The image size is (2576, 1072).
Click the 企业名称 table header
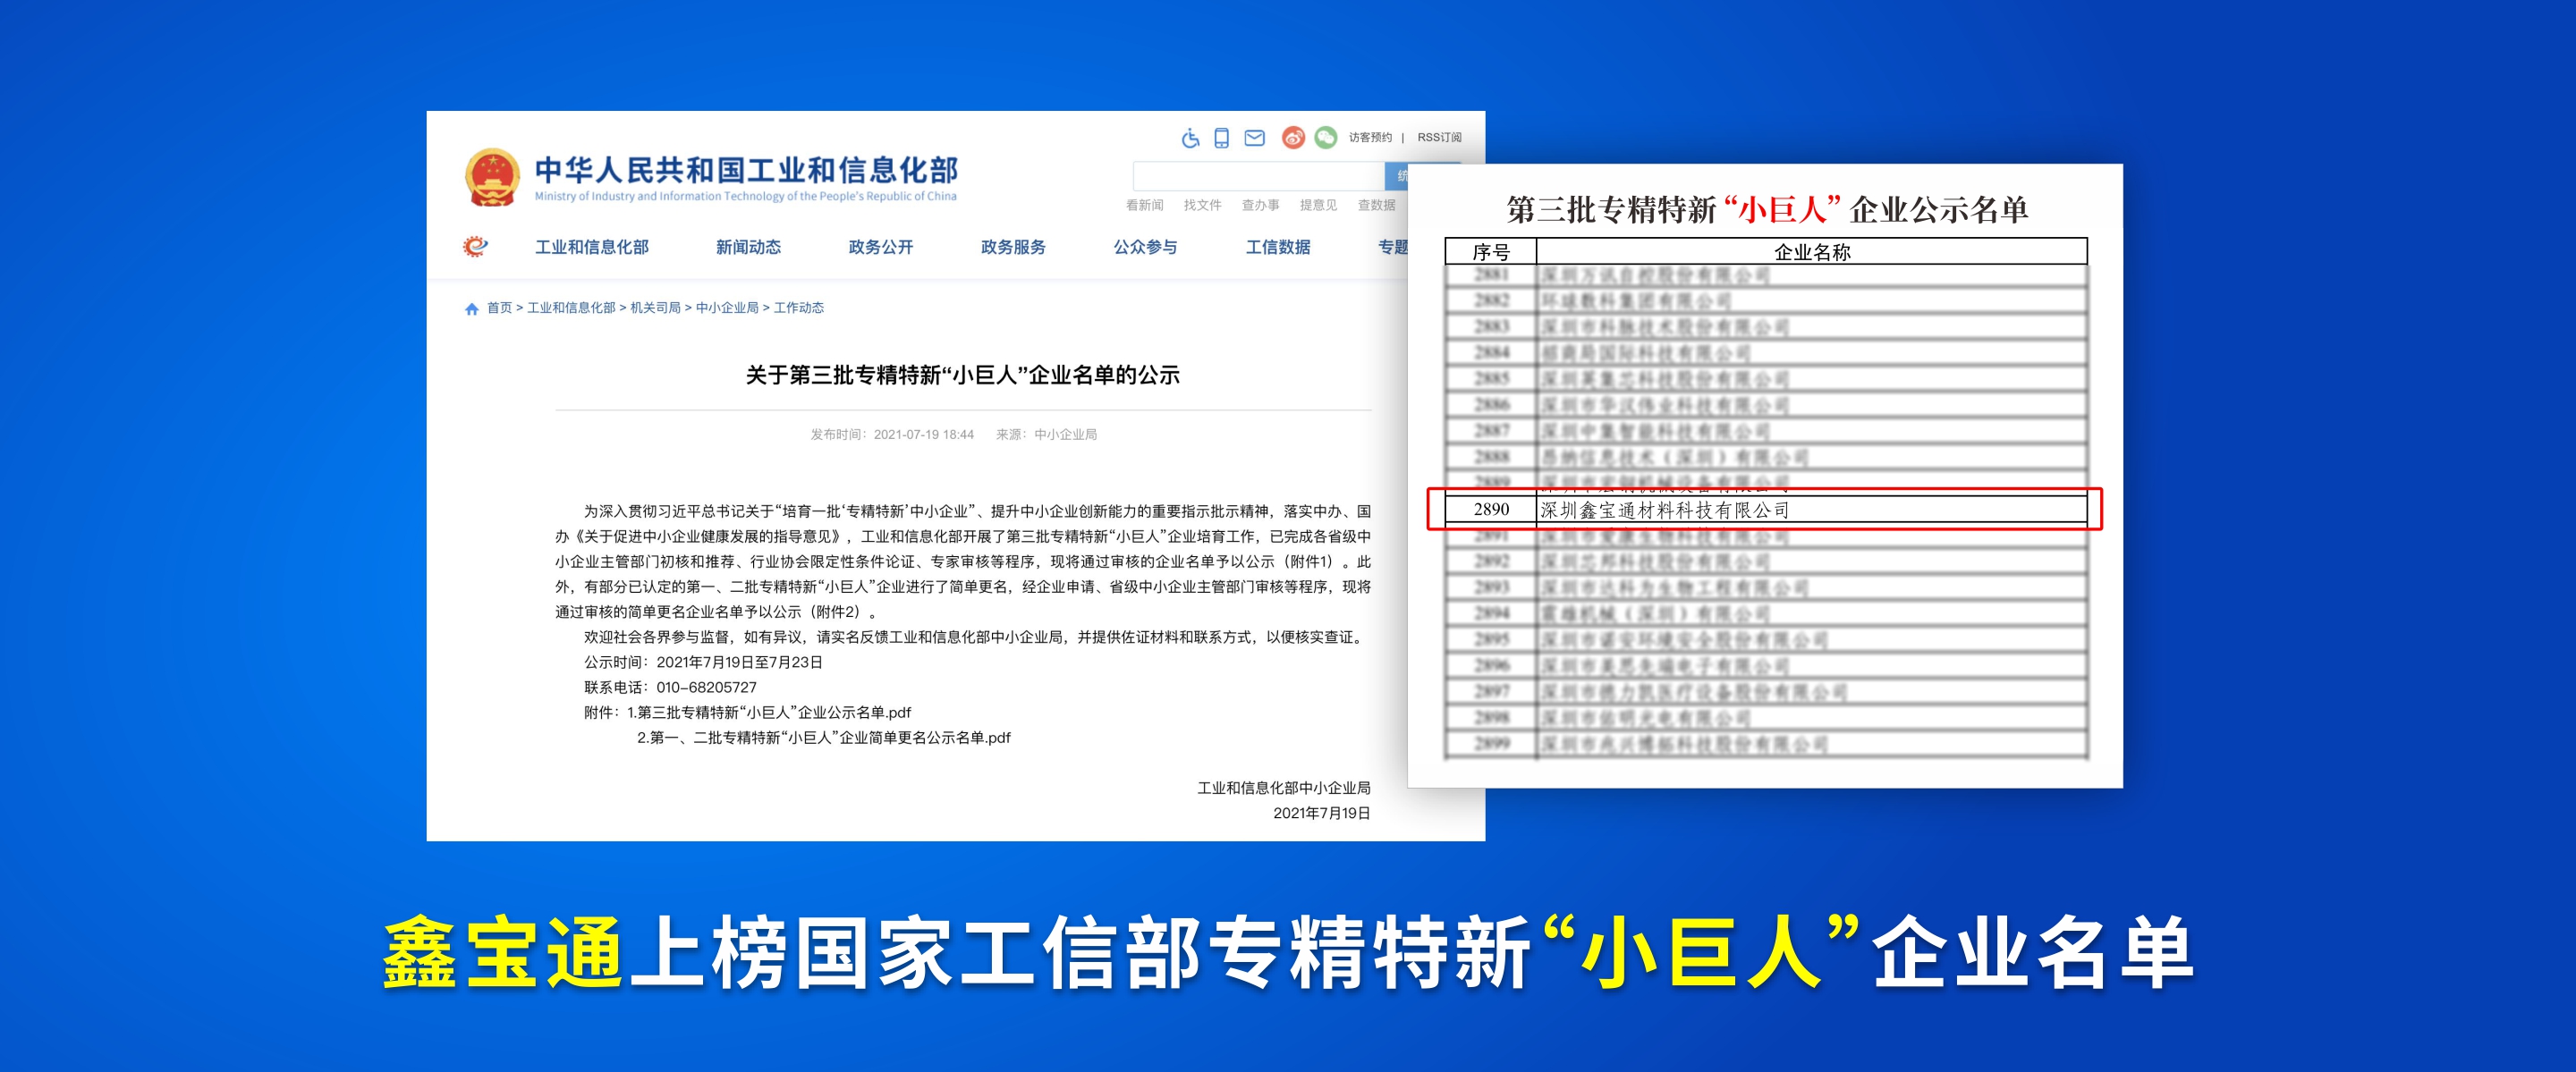point(1812,252)
